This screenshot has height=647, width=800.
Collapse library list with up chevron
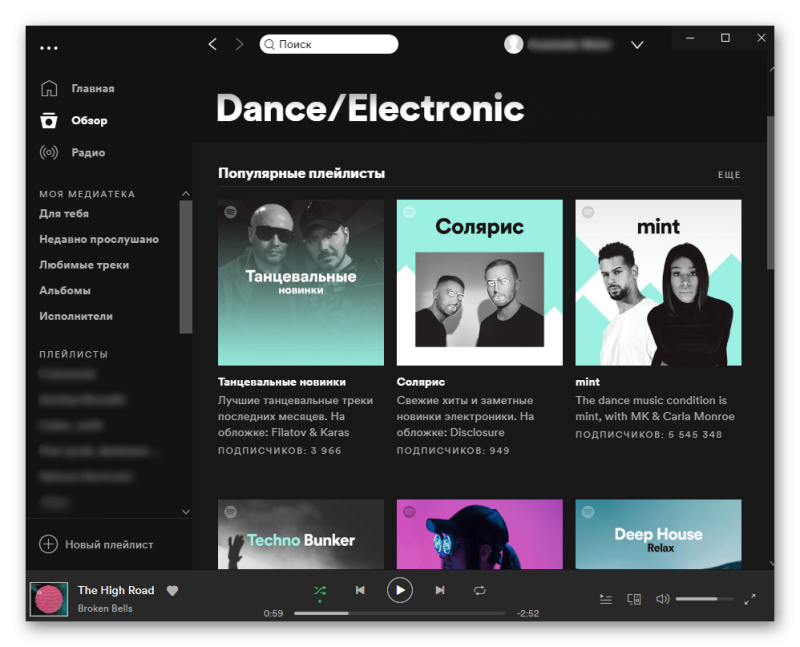click(186, 193)
